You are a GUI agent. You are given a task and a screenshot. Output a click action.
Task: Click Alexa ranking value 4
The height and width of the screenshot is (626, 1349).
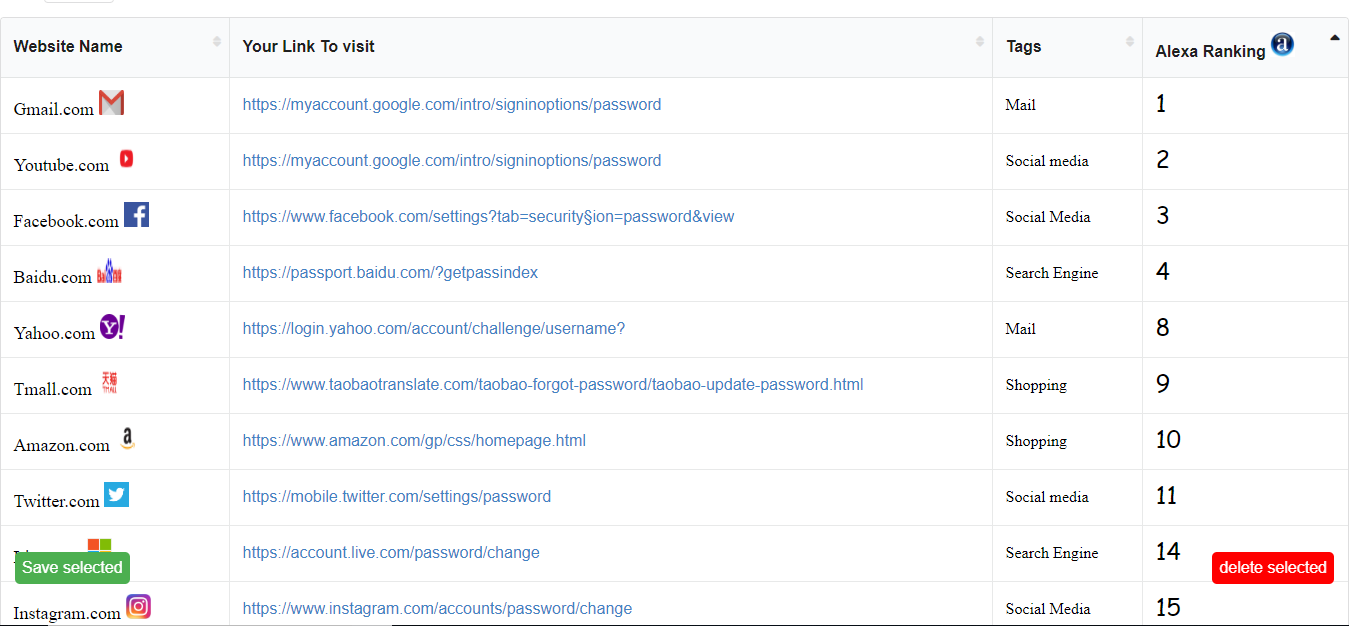pyautogui.click(x=1162, y=271)
